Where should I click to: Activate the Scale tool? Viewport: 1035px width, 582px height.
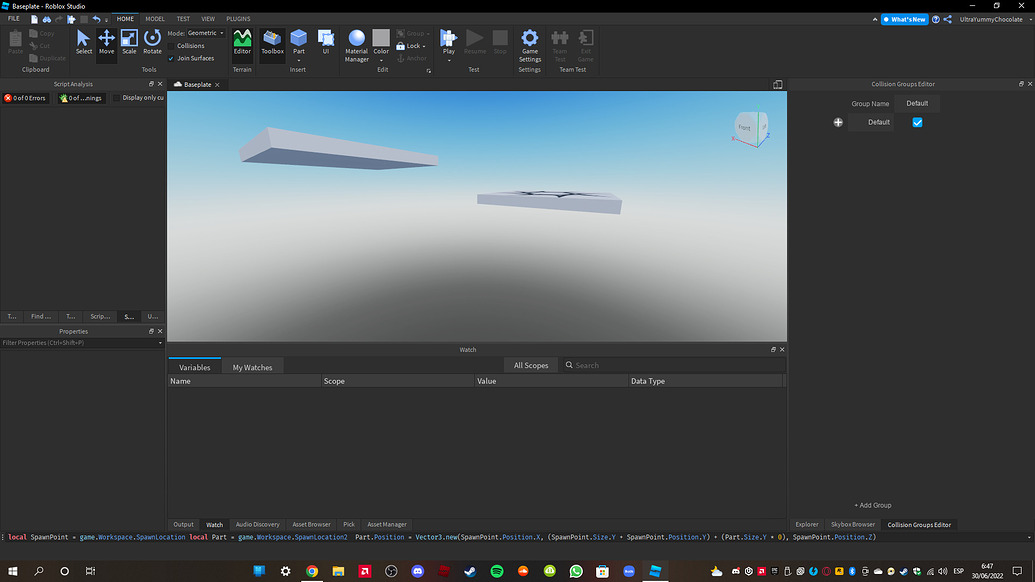click(x=129, y=42)
